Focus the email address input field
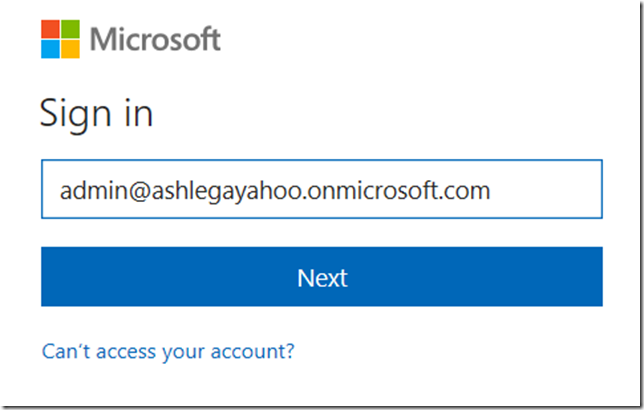Image resolution: width=644 pixels, height=410 pixels. 322,189
